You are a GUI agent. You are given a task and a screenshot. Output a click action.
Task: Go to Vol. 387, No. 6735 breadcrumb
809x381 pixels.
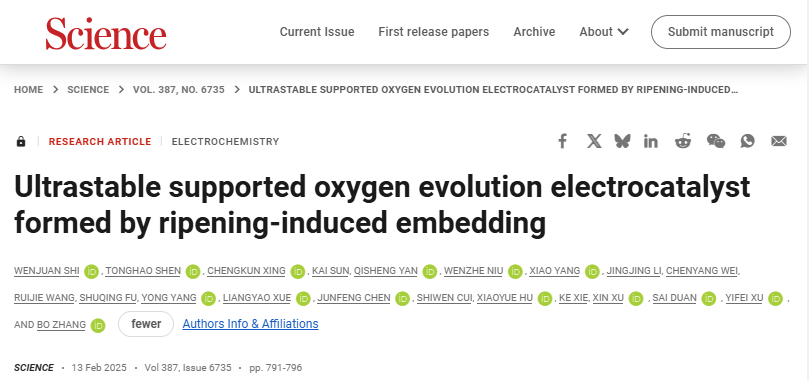pyautogui.click(x=179, y=90)
